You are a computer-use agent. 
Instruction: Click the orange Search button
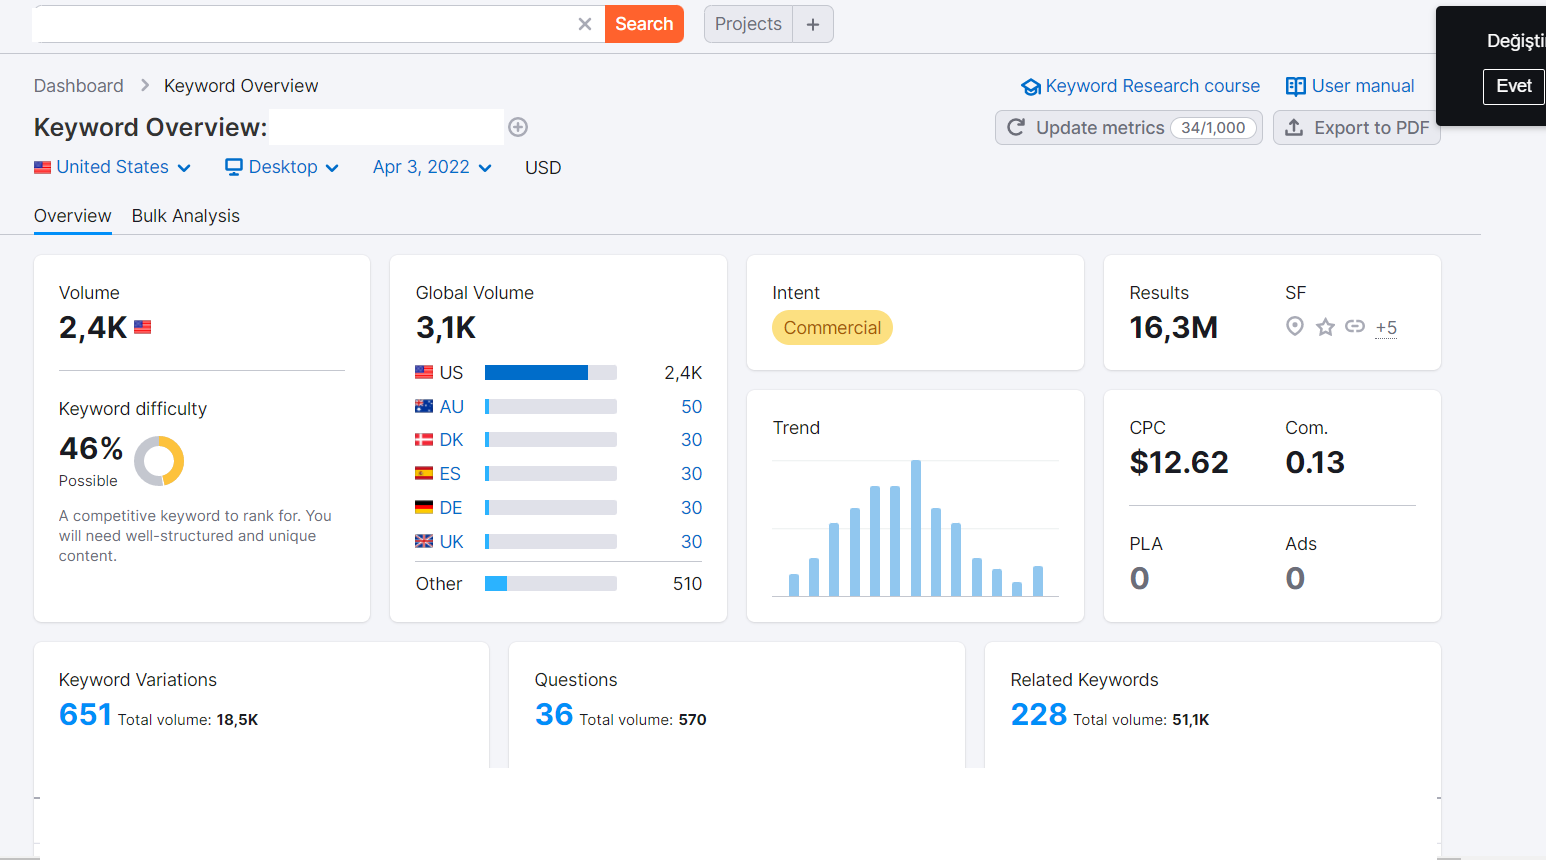(644, 24)
